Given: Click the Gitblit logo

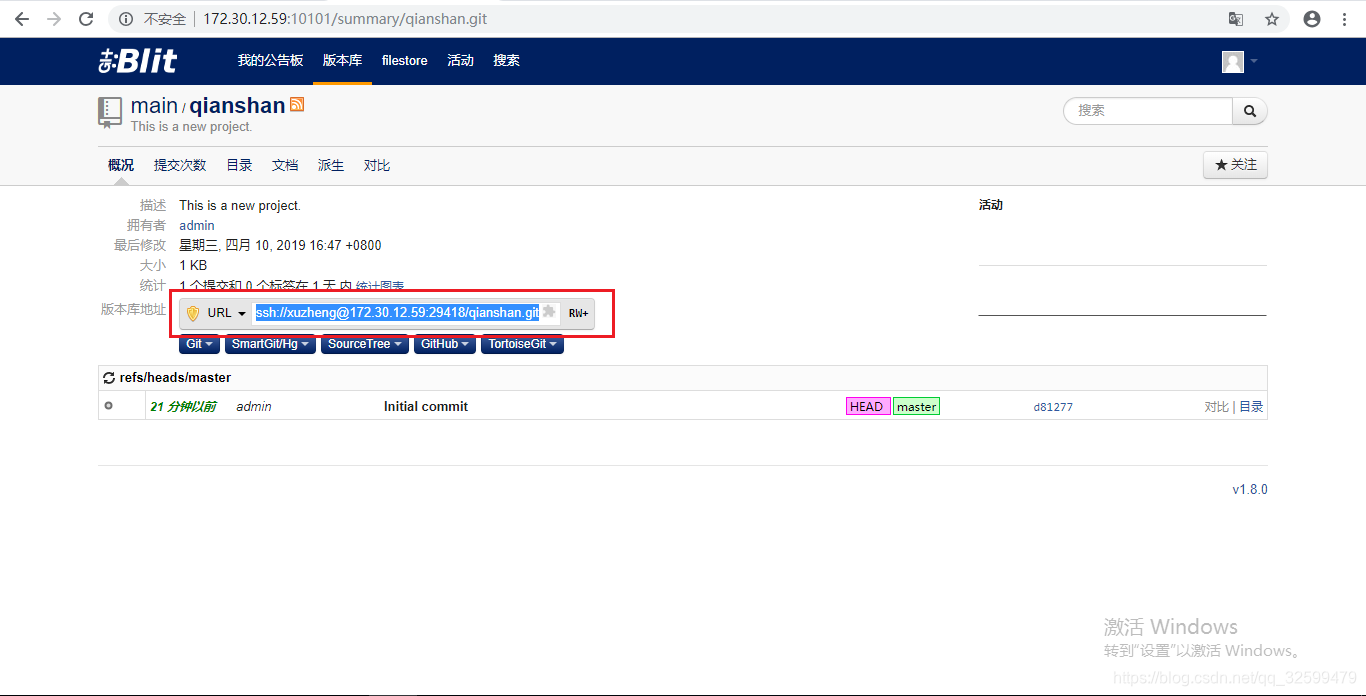Looking at the screenshot, I should 138,61.
